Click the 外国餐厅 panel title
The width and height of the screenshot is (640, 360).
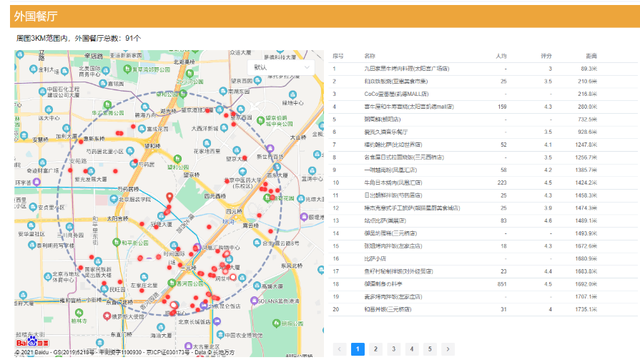pyautogui.click(x=36, y=16)
